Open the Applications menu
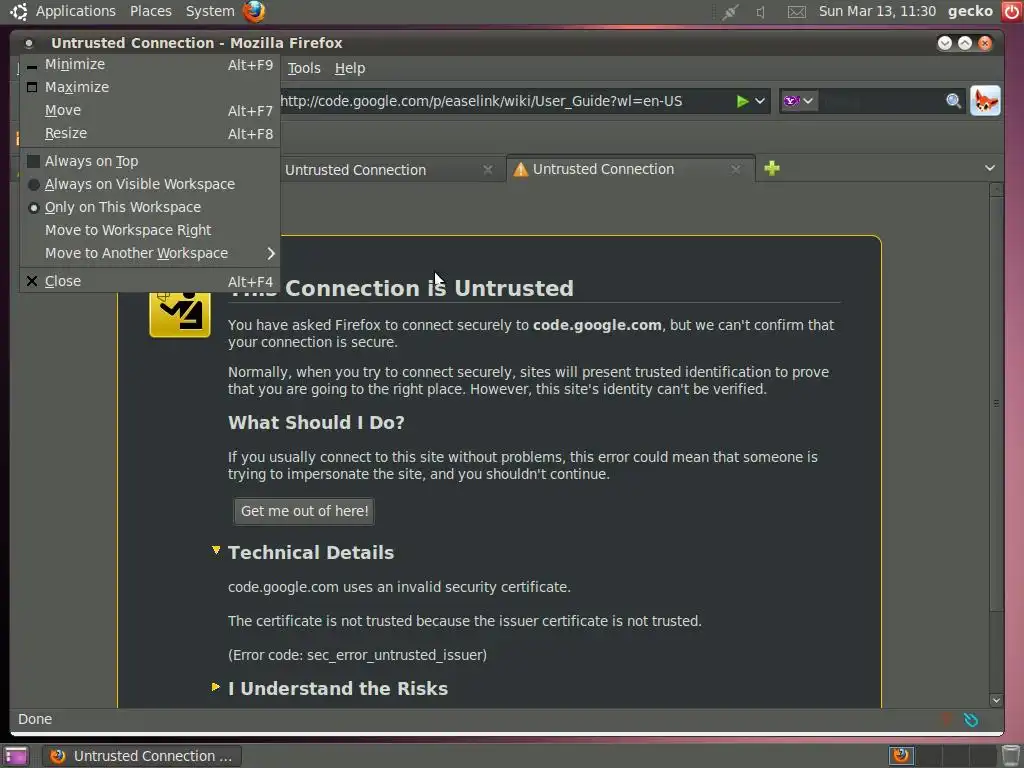This screenshot has height=768, width=1024. [x=75, y=11]
